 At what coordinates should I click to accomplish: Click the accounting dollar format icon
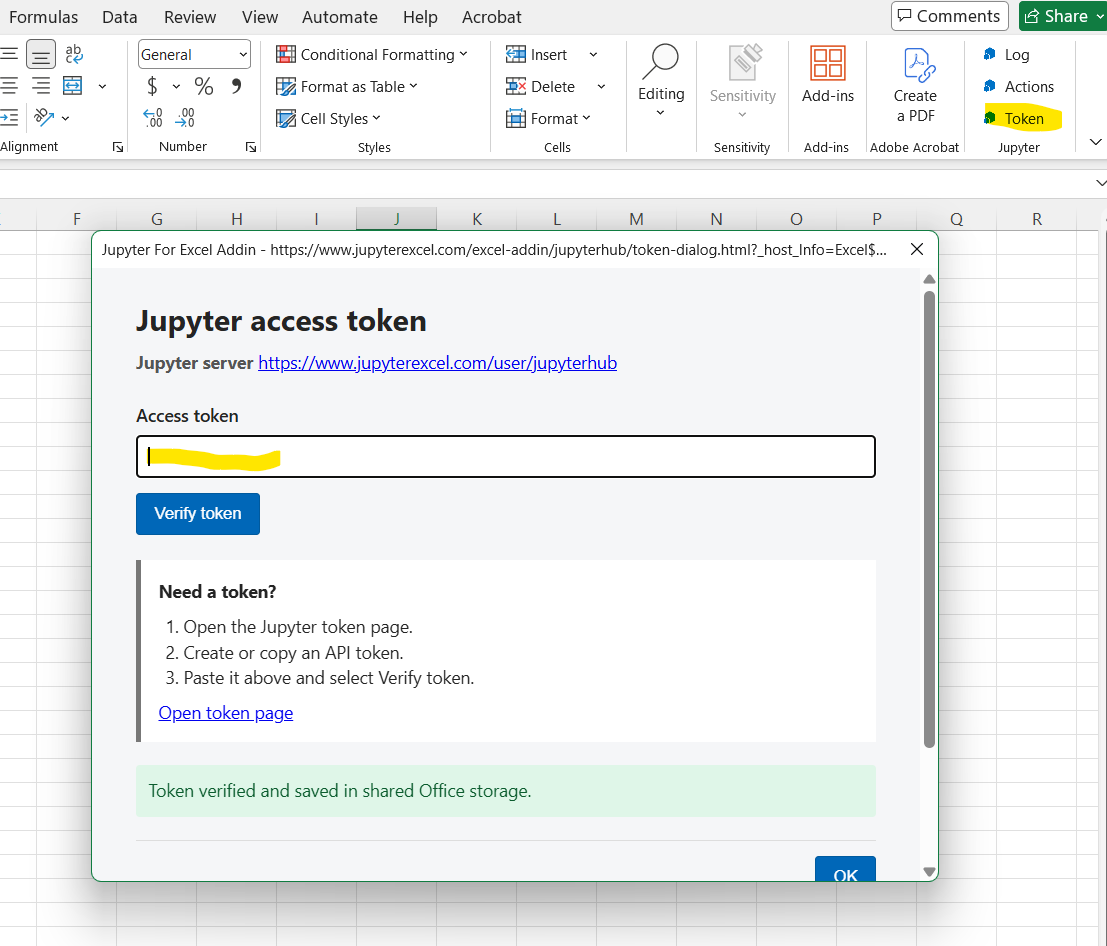(x=152, y=86)
